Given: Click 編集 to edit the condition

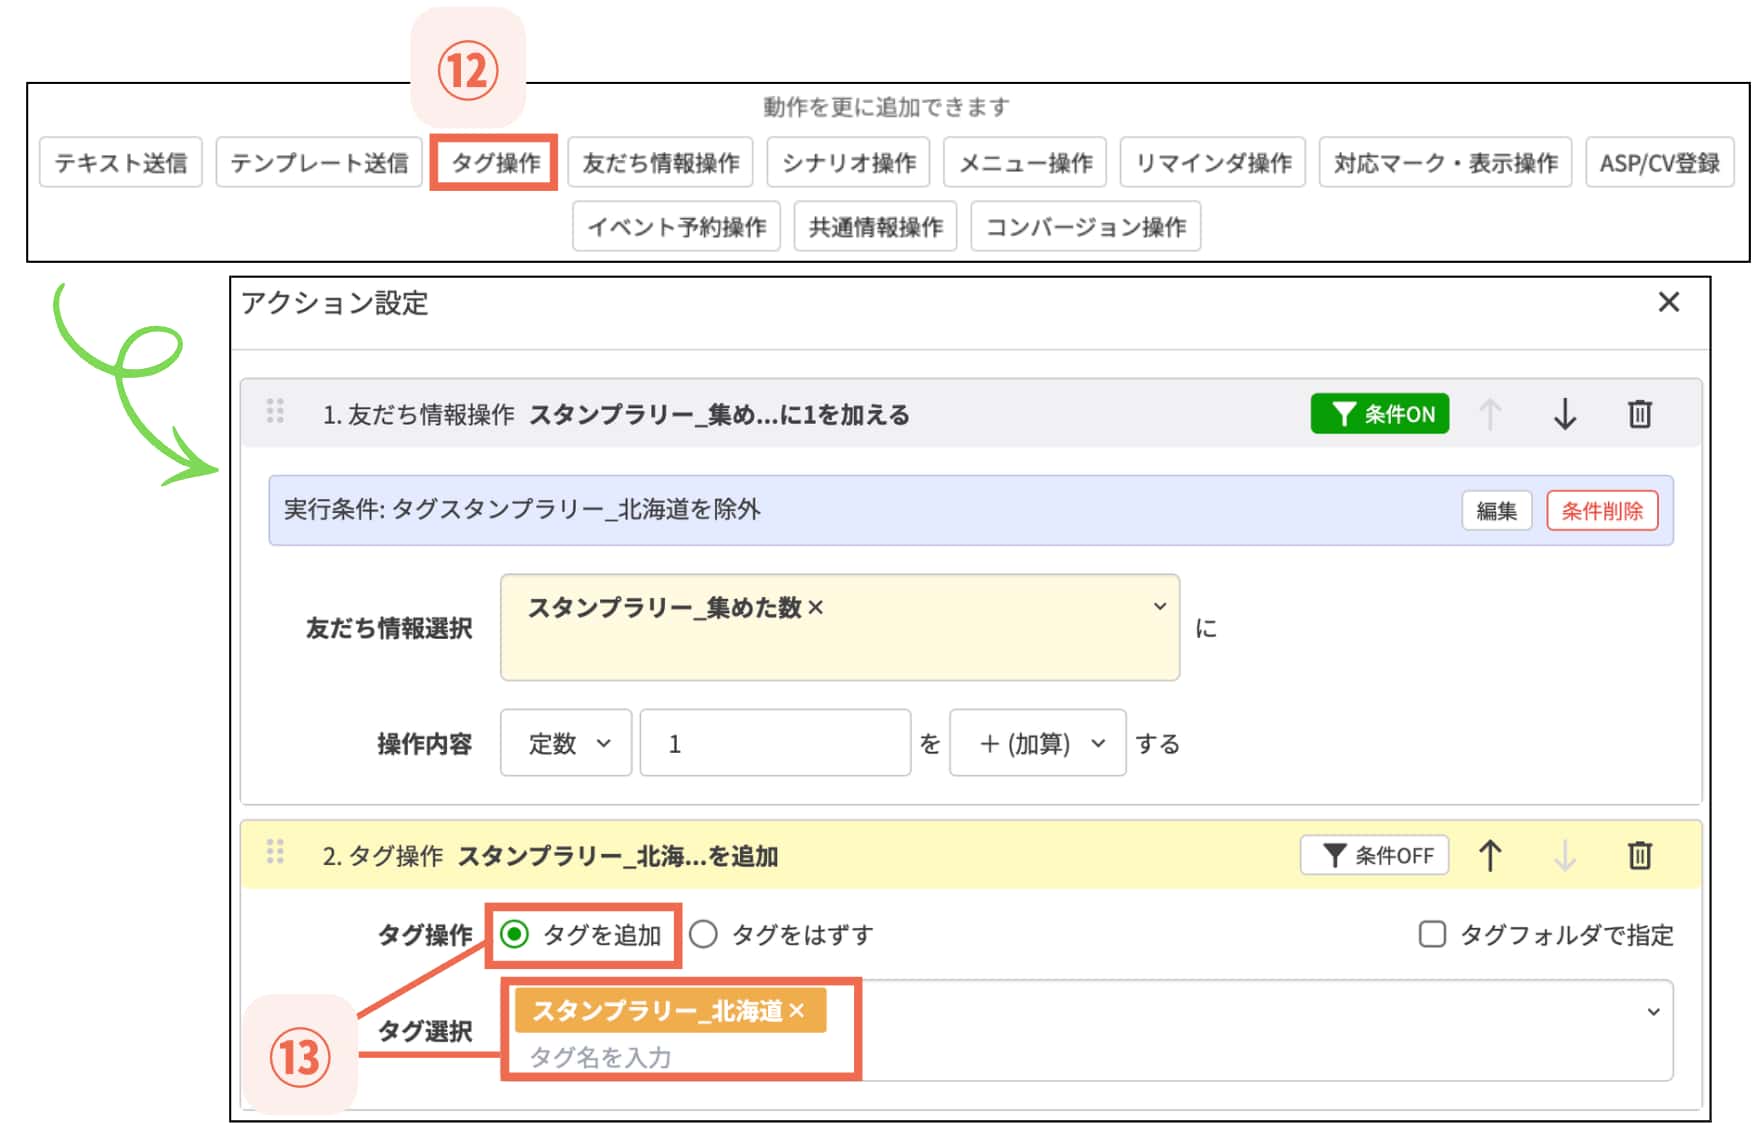Looking at the screenshot, I should (x=1496, y=511).
